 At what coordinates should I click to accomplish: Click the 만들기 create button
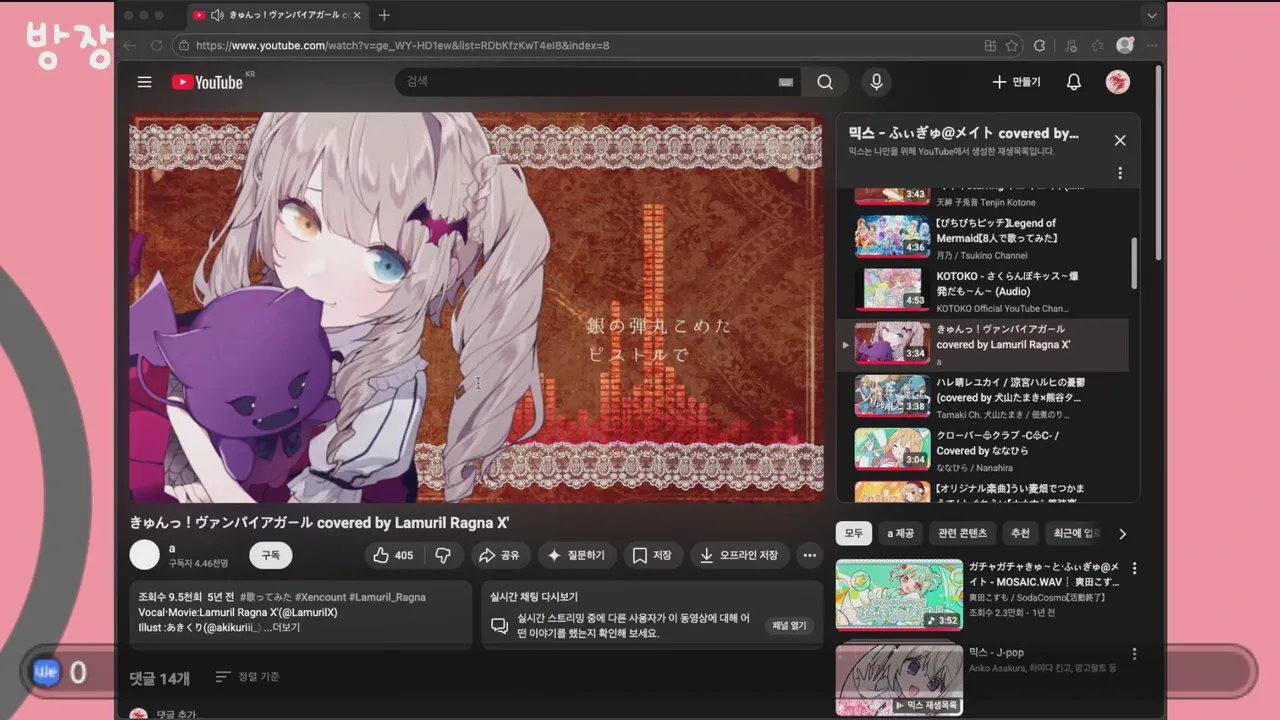(x=1016, y=82)
